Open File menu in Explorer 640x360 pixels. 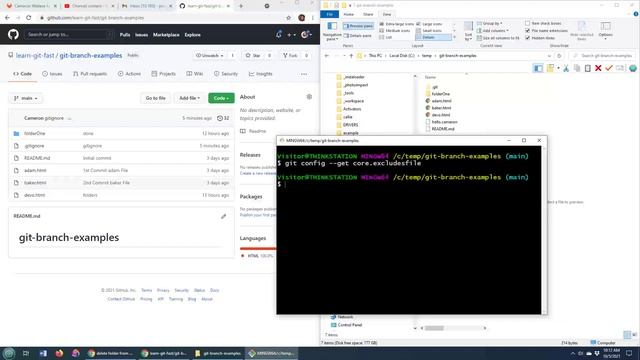tap(329, 14)
